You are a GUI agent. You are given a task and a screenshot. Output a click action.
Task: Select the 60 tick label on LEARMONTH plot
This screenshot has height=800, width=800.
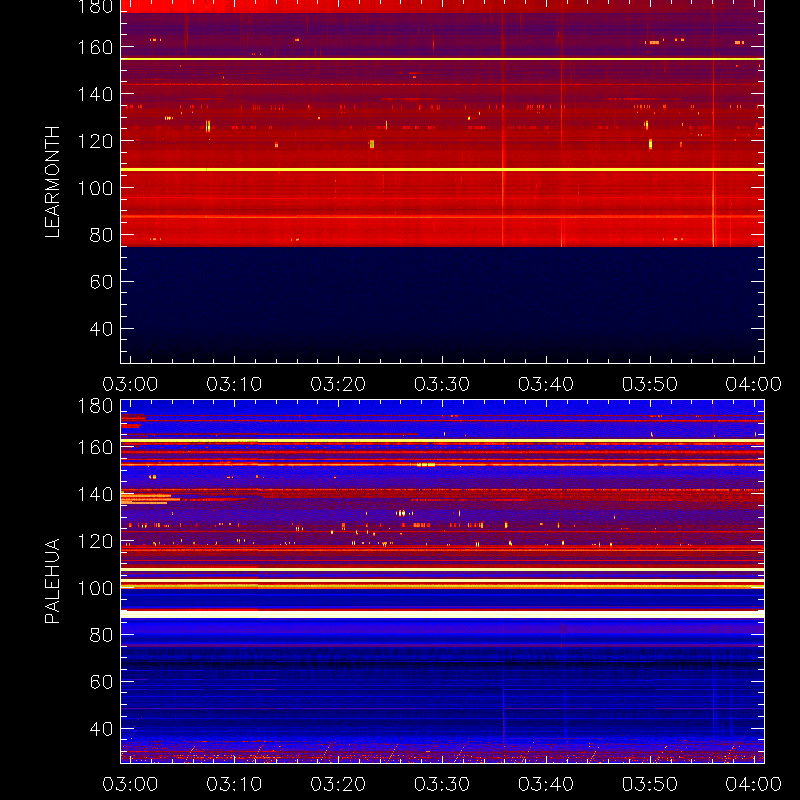101,282
